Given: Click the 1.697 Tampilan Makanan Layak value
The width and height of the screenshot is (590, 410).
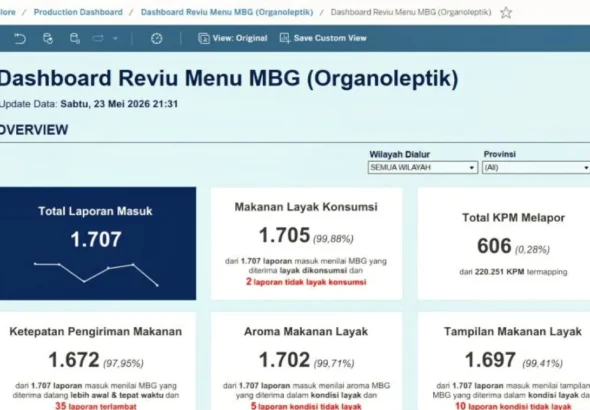Looking at the screenshot, I should 490,360.
